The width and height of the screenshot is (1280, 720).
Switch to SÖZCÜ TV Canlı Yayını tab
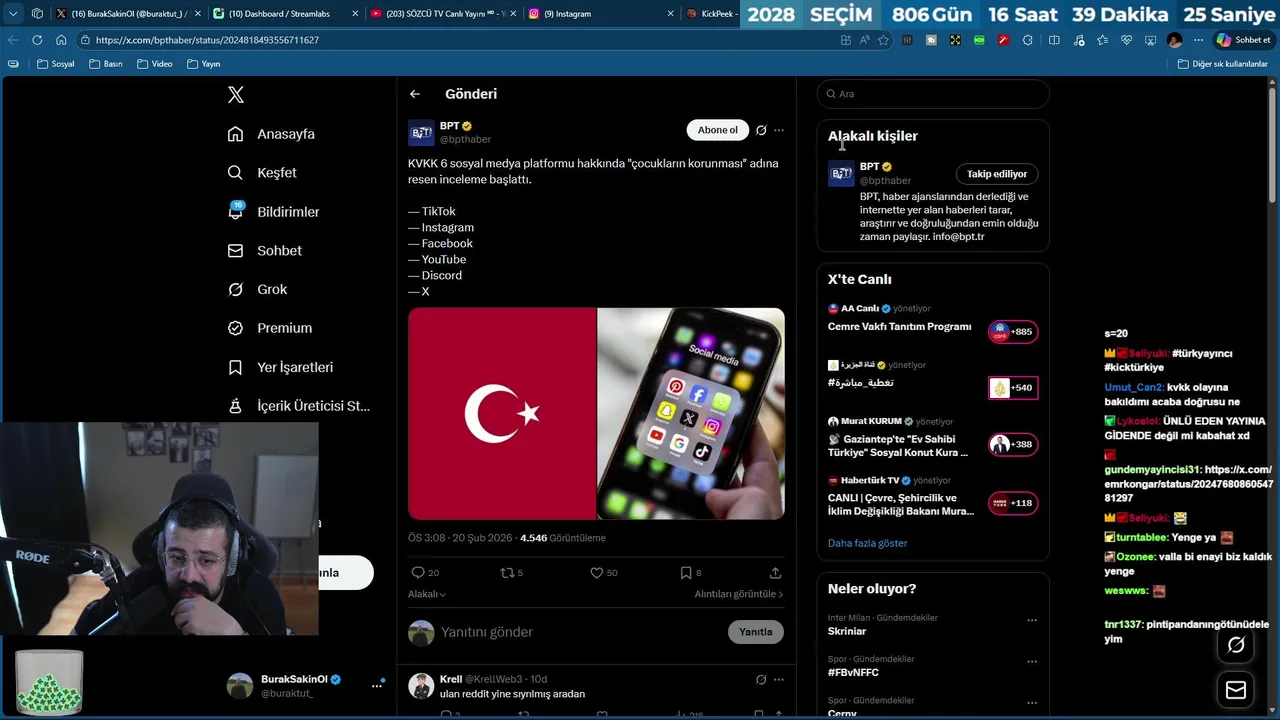pos(441,14)
